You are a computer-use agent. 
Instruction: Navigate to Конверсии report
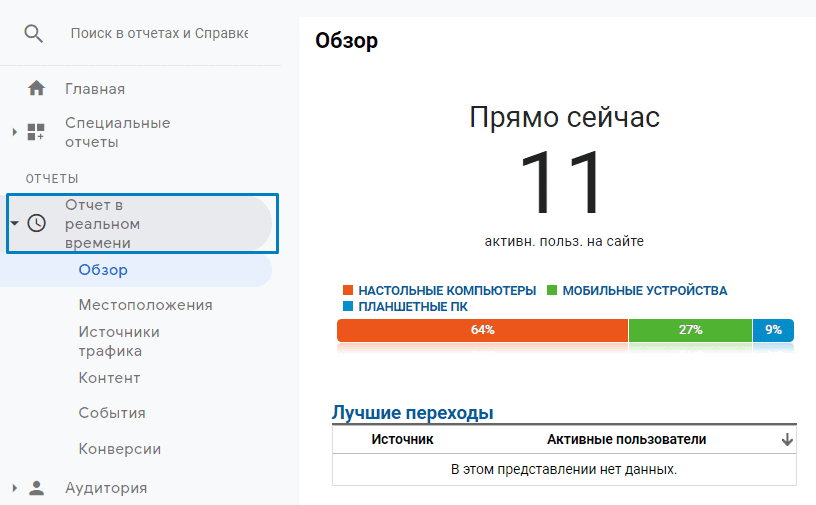[120, 449]
